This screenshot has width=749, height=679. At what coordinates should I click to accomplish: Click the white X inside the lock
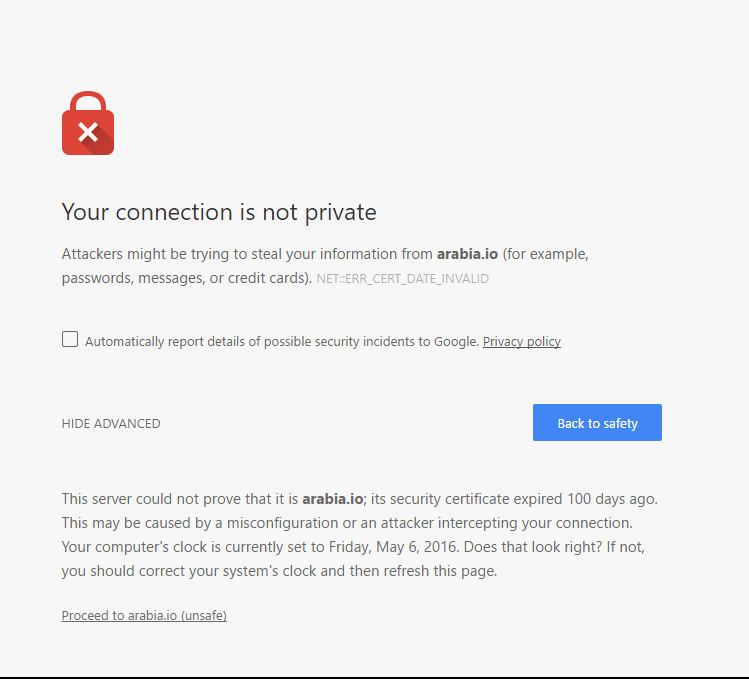[x=88, y=131]
